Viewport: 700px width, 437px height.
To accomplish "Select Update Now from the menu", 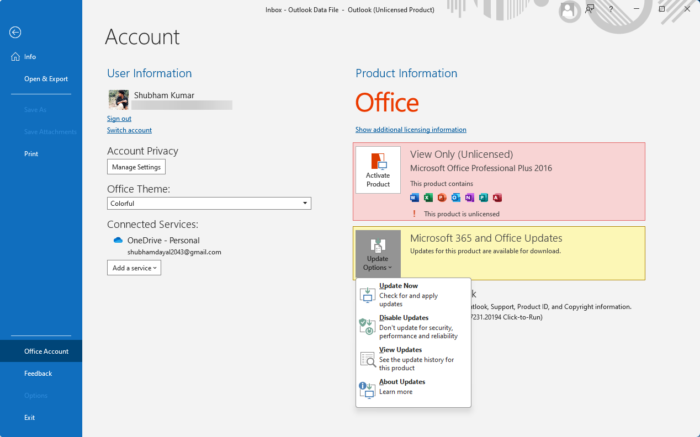I will tap(413, 295).
